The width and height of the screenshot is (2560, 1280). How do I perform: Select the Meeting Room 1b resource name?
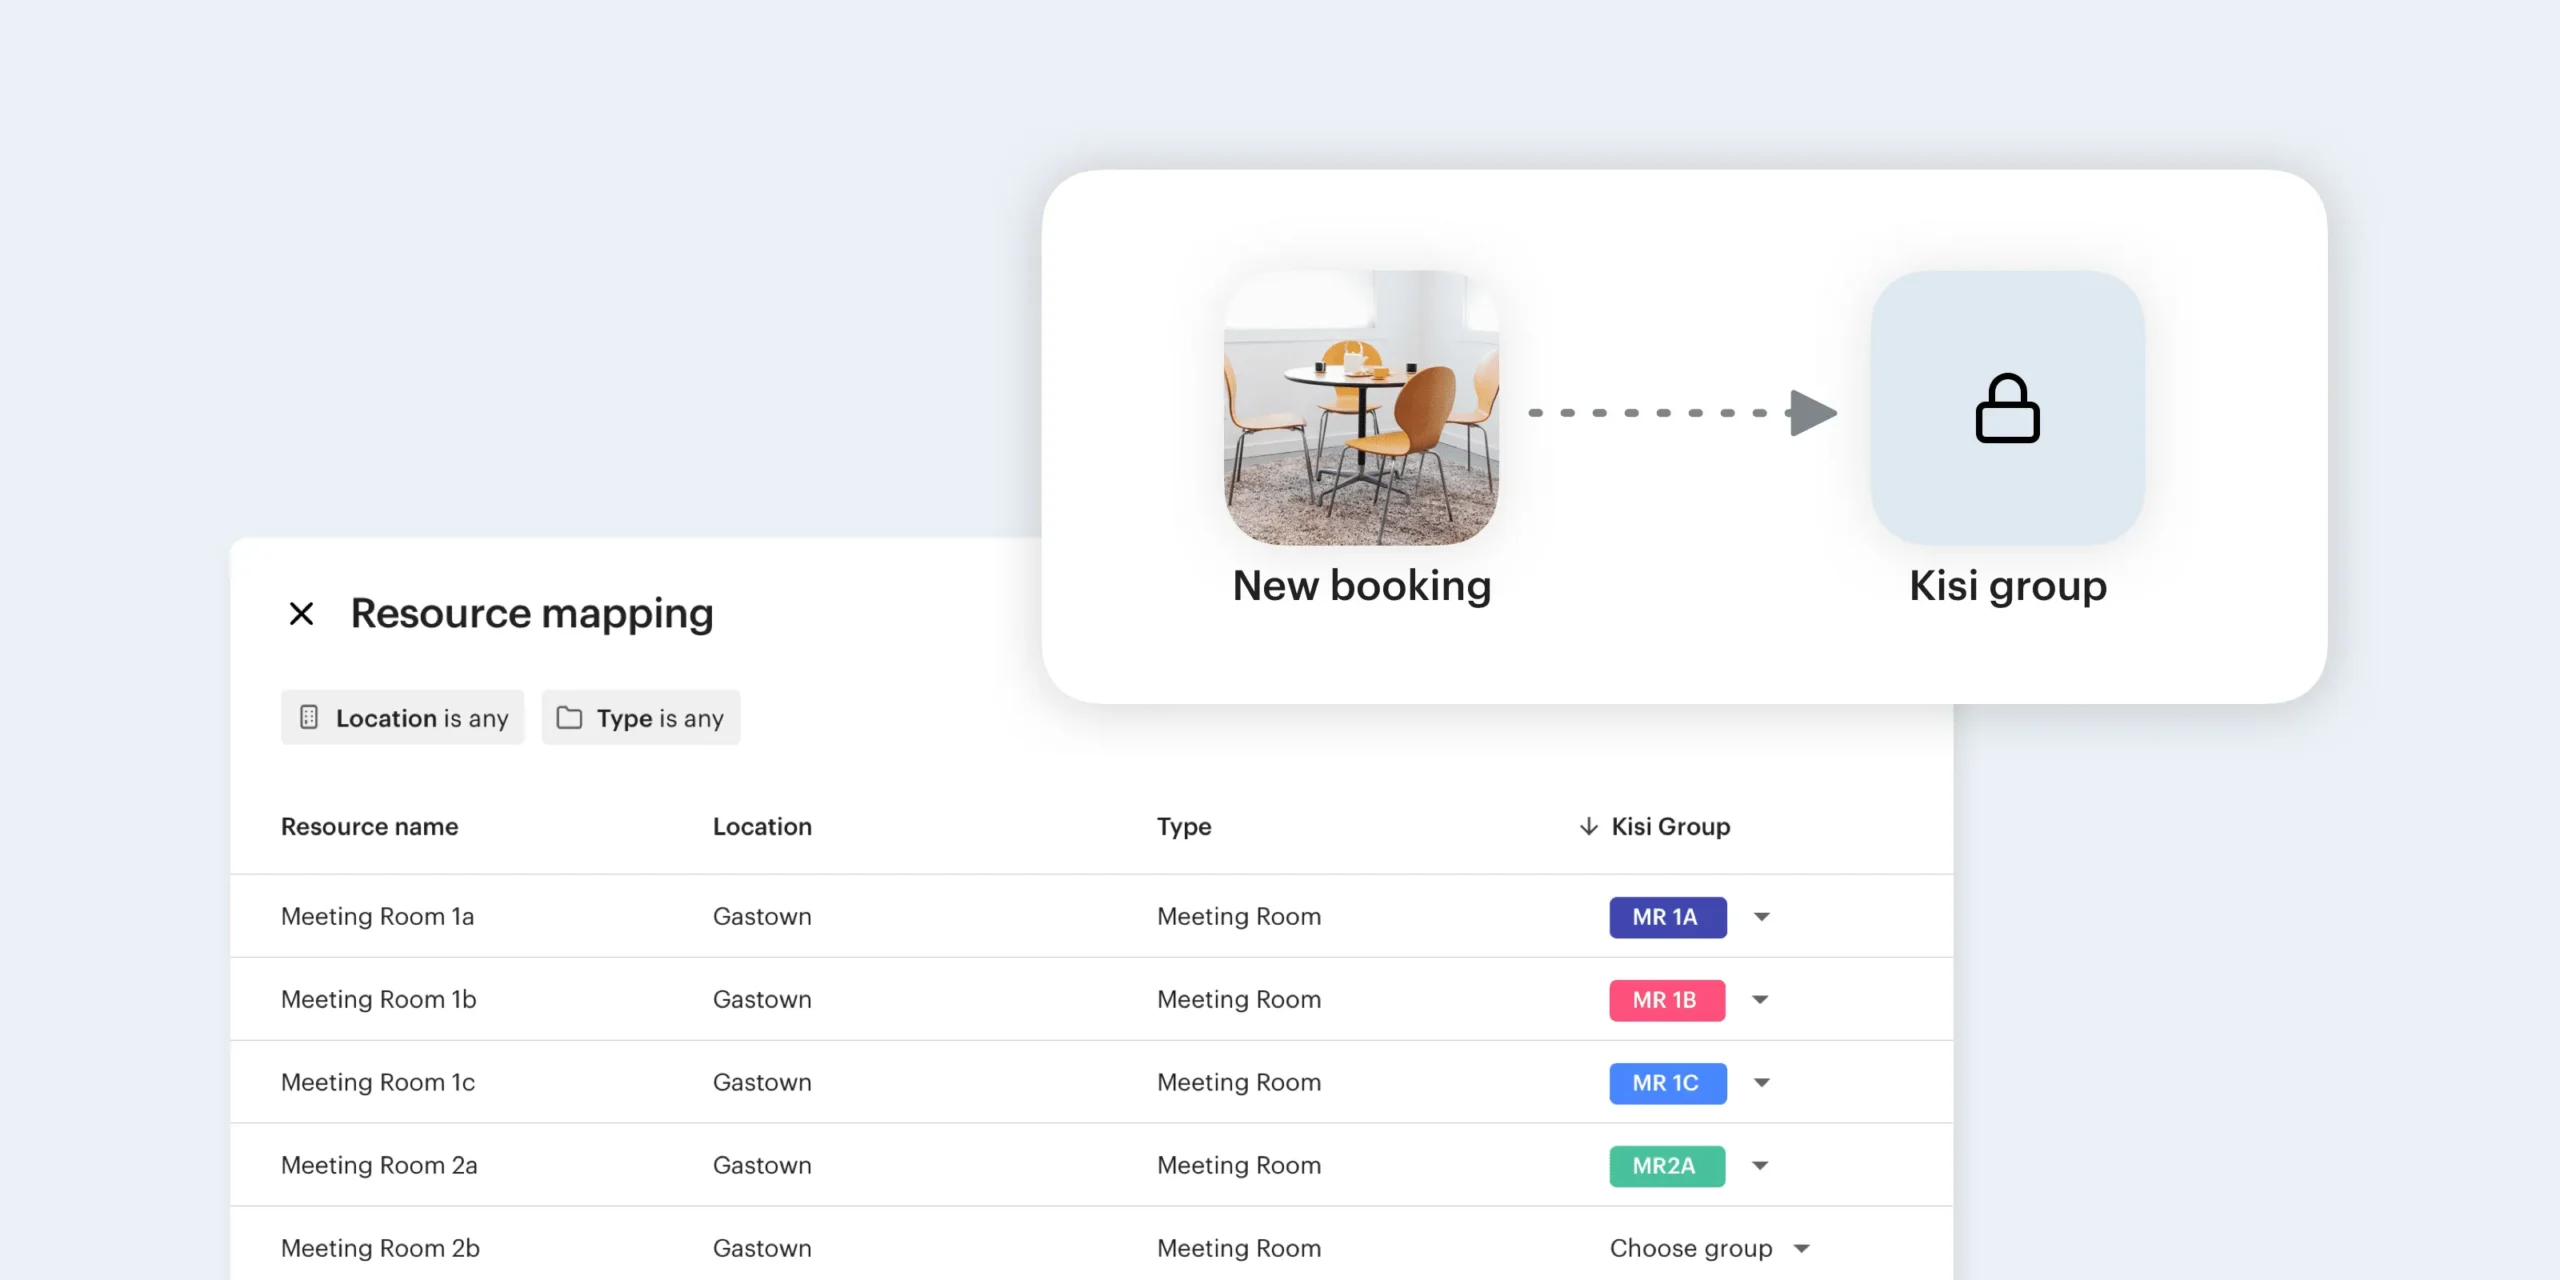(378, 999)
